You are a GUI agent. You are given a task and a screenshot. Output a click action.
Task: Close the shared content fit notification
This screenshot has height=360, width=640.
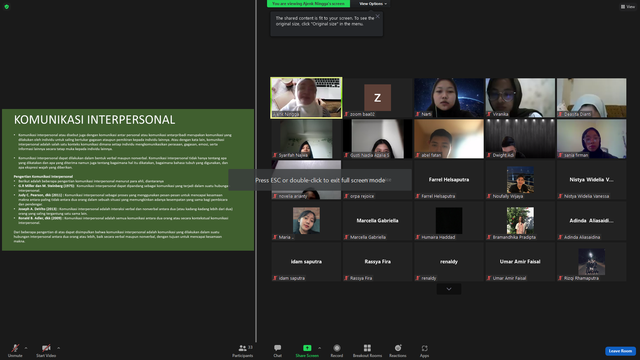[378, 16]
